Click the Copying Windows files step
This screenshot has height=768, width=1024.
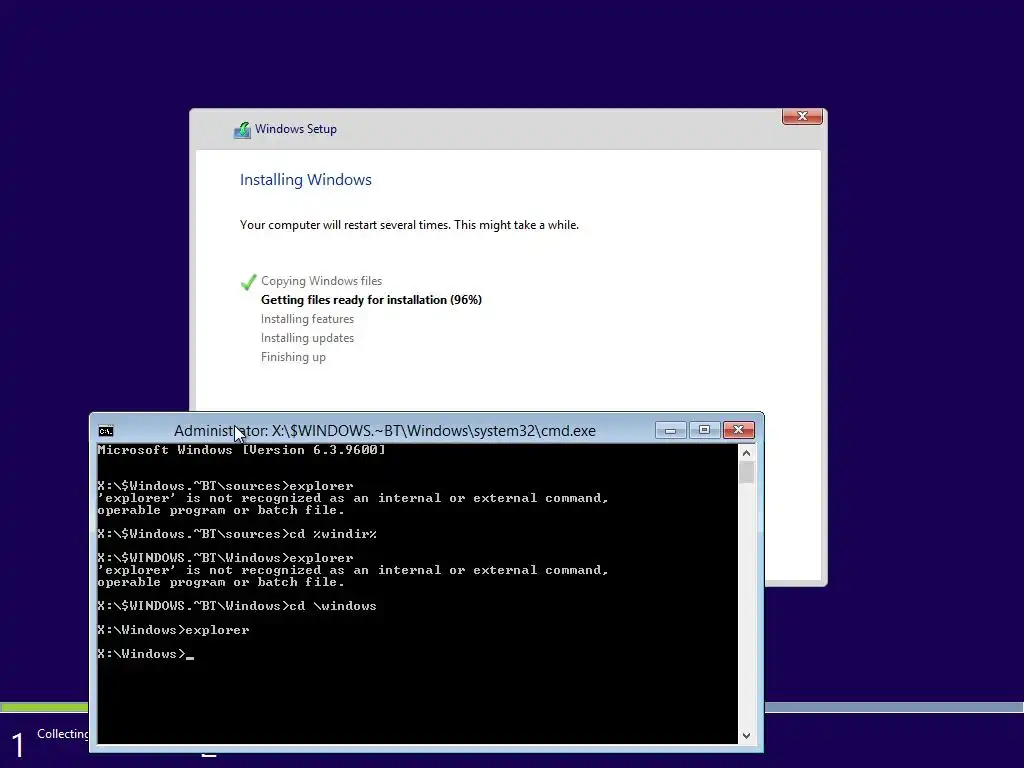tap(321, 281)
